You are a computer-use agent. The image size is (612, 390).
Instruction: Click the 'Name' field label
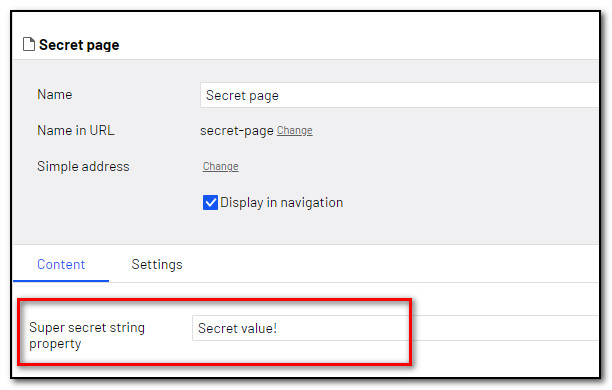[x=55, y=94]
